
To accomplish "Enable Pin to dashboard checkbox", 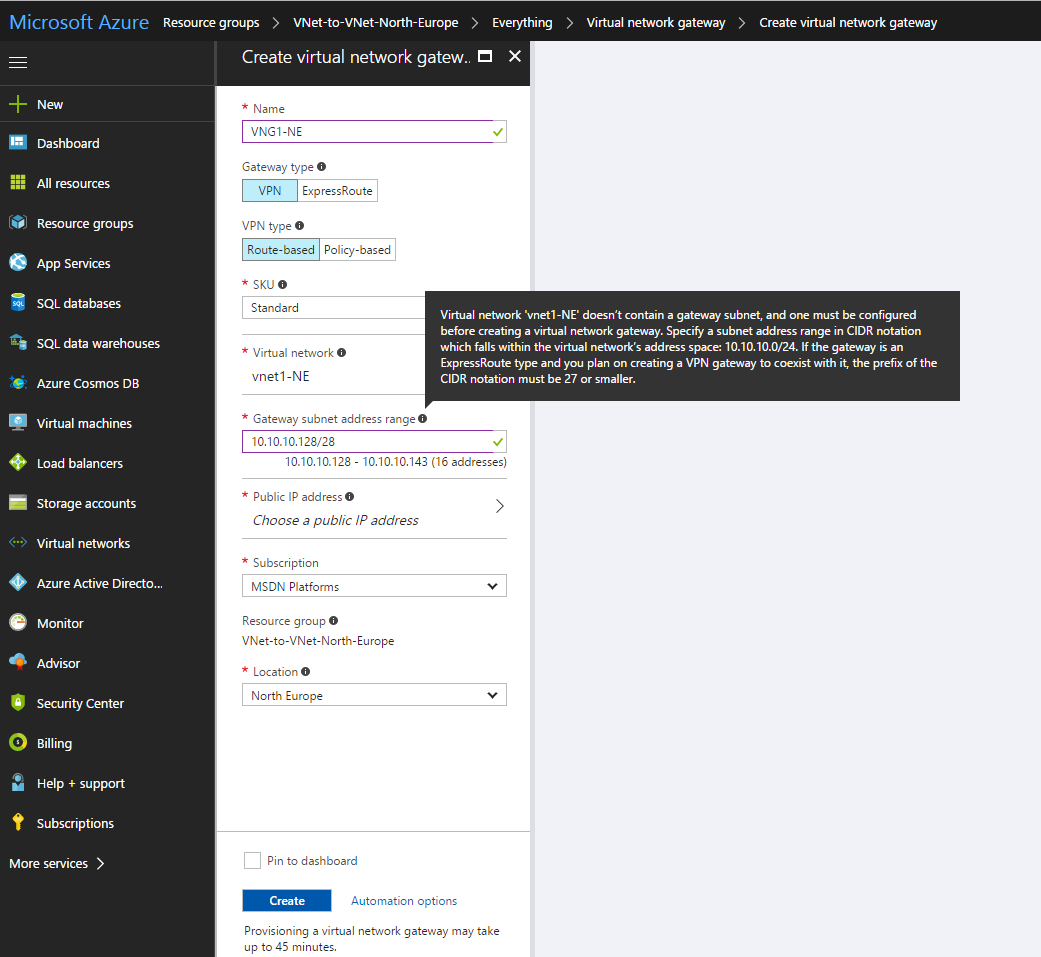I will point(252,861).
